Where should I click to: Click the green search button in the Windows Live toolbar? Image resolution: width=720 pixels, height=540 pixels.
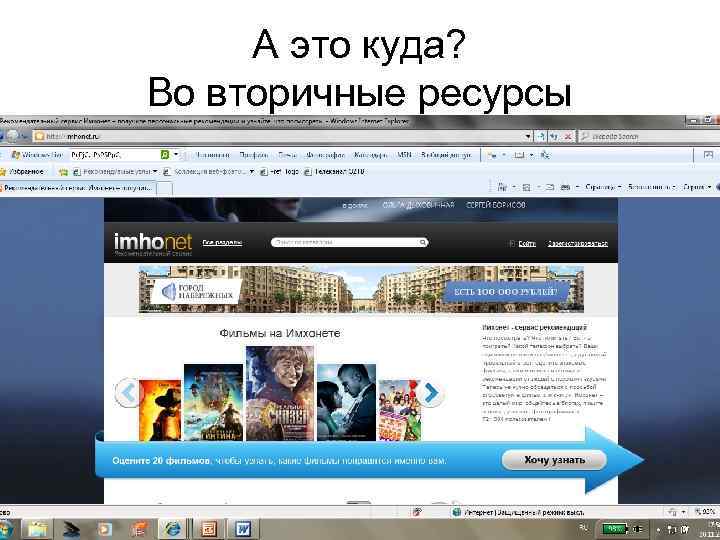coord(165,155)
